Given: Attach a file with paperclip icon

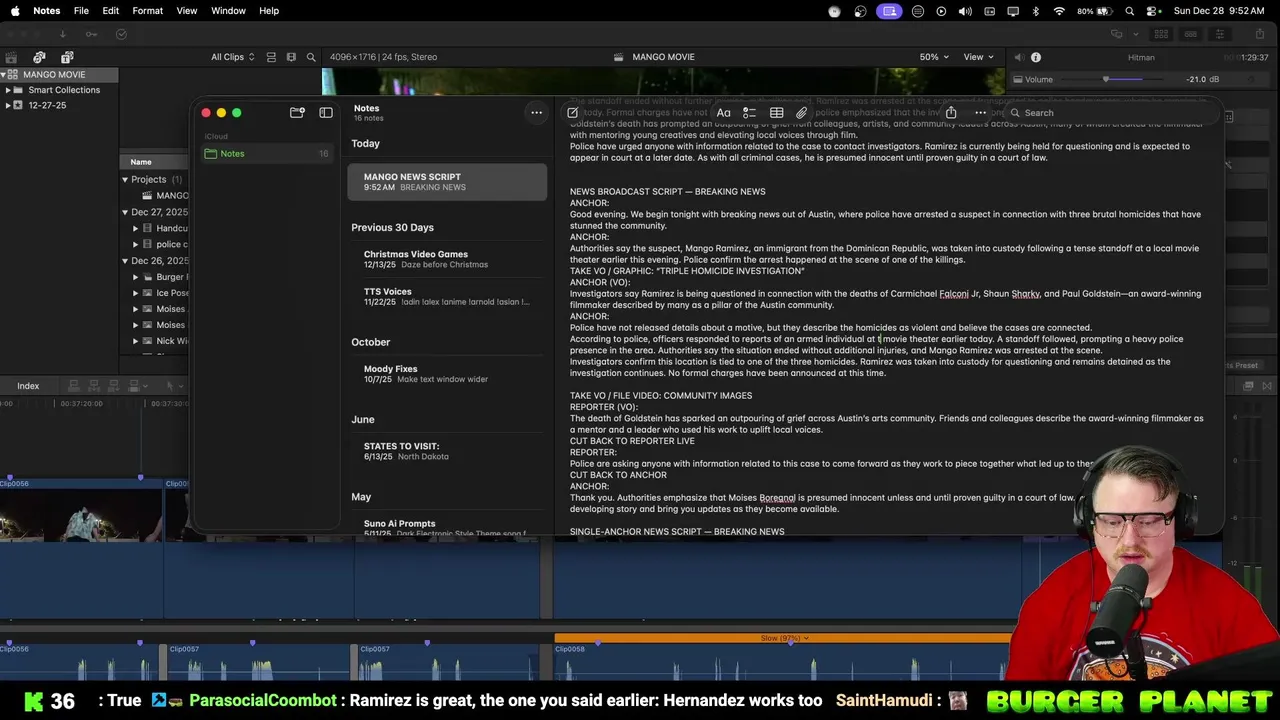Looking at the screenshot, I should 802,113.
